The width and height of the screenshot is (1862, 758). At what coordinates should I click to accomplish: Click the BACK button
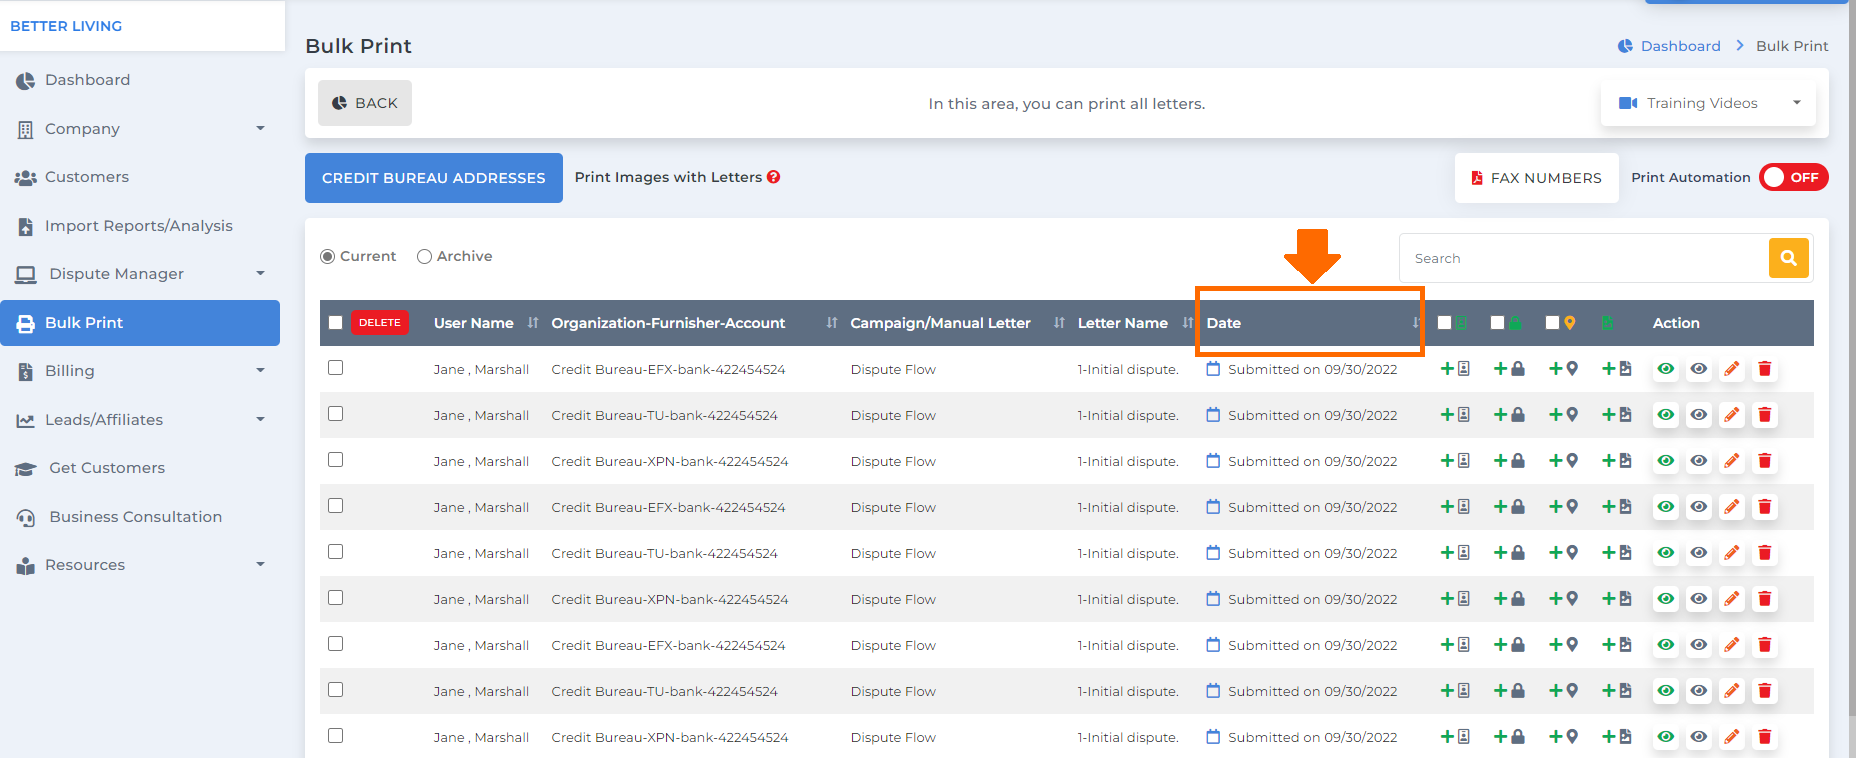[x=365, y=103]
